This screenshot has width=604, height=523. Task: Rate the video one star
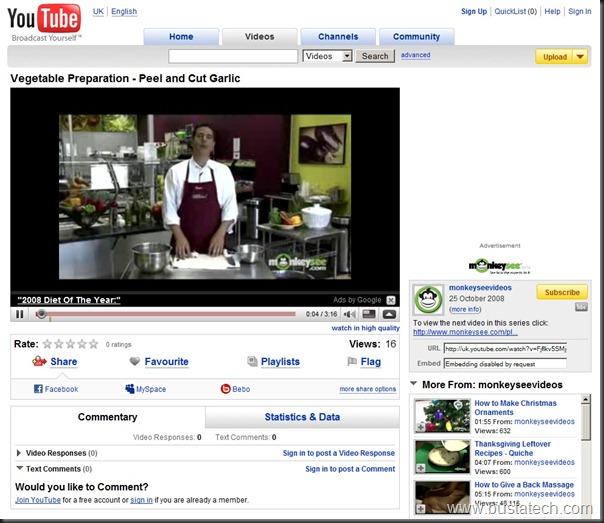pyautogui.click(x=47, y=344)
